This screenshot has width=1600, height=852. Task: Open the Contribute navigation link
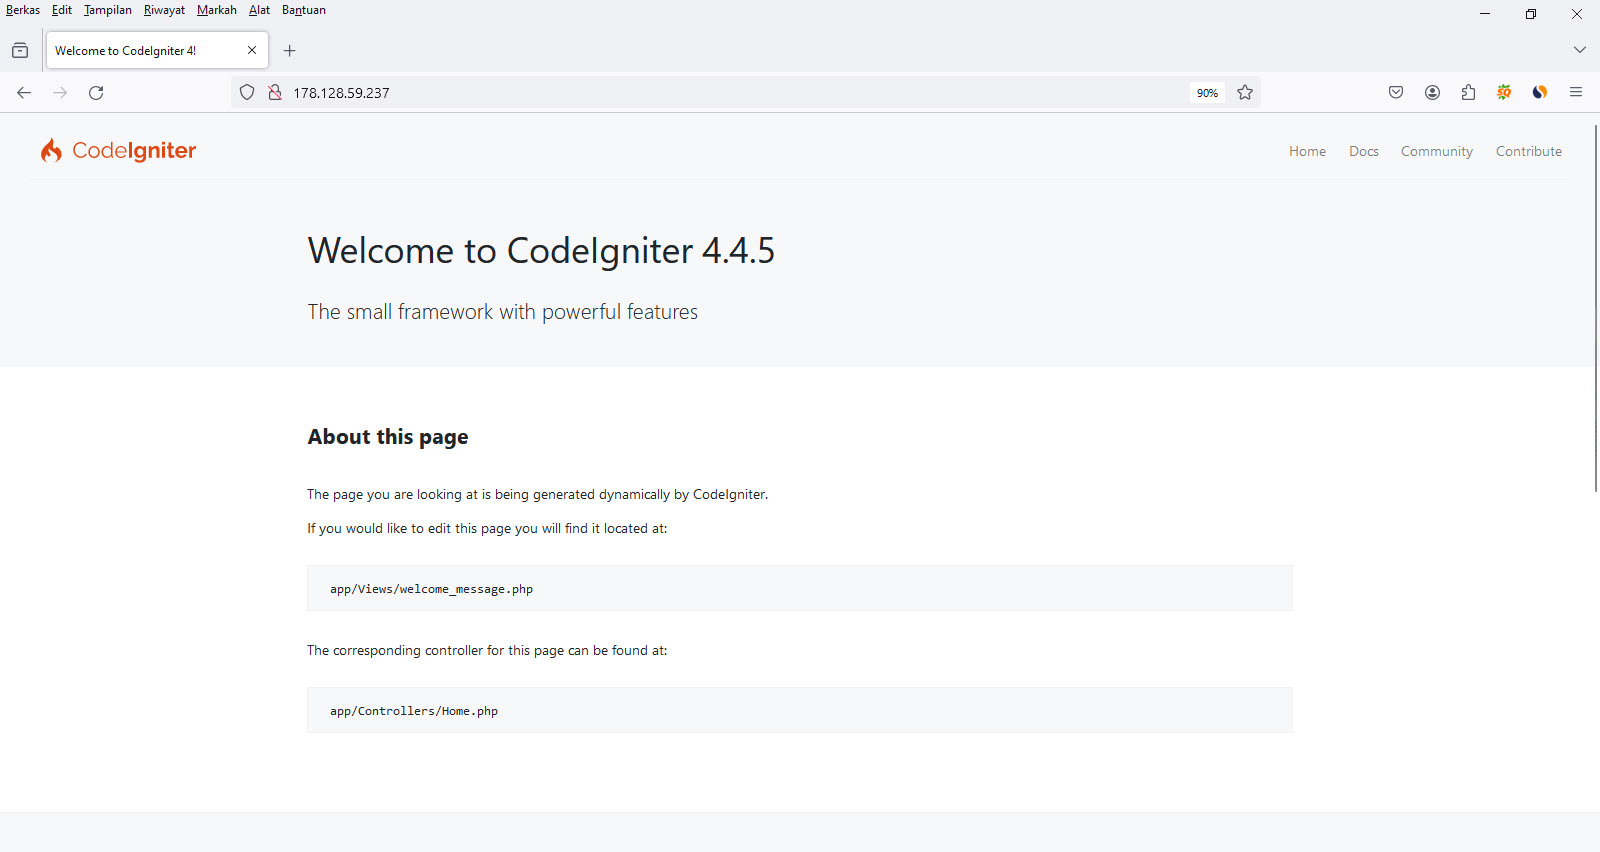tap(1529, 151)
